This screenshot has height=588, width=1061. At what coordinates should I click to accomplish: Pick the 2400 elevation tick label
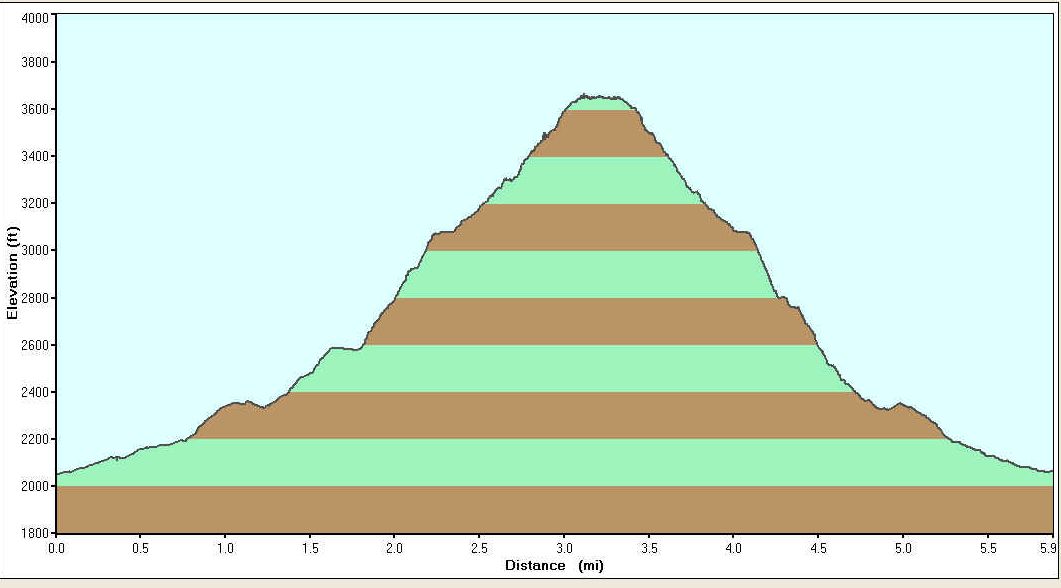[x=33, y=392]
